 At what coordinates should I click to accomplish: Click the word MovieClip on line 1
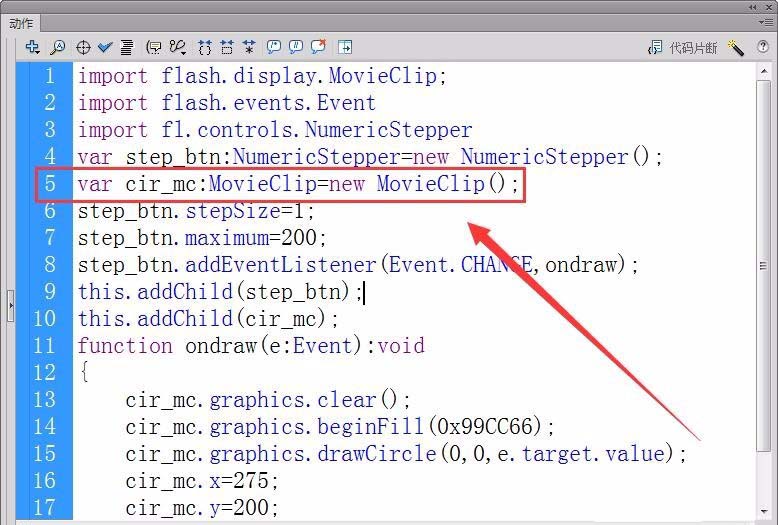click(383, 76)
